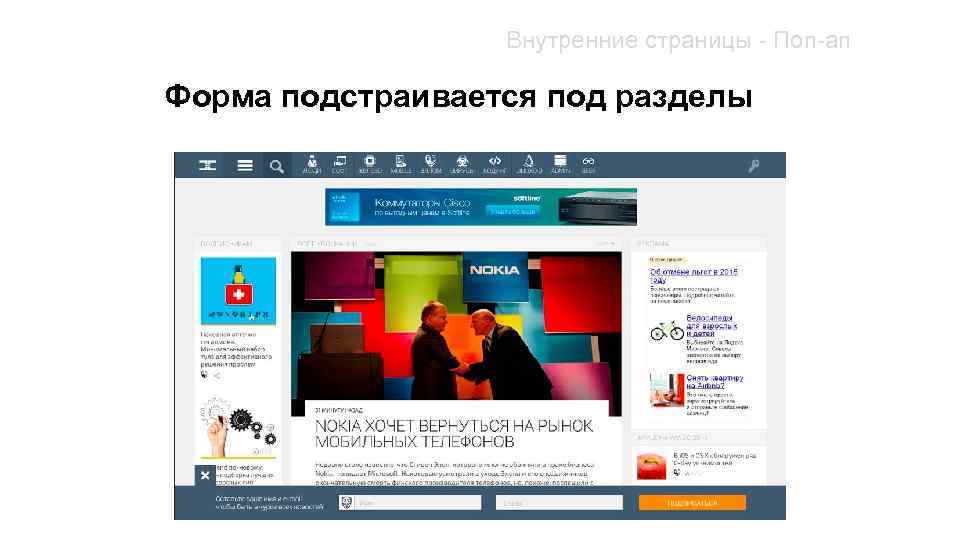Open the telephone handset icon section

[x=431, y=164]
